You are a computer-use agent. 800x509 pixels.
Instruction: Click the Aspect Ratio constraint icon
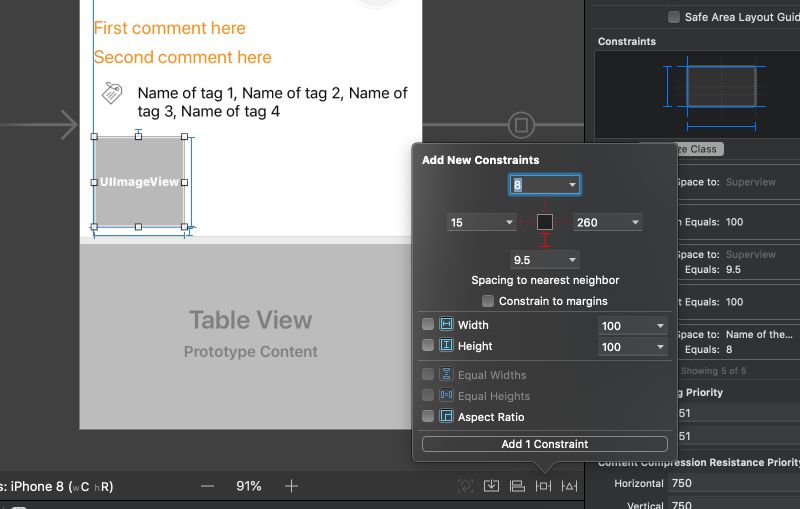[x=446, y=416]
